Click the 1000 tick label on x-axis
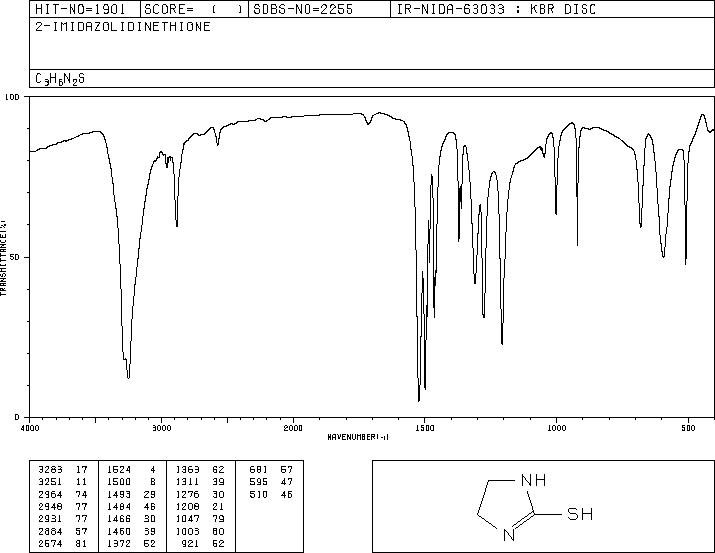The width and height of the screenshot is (715, 553). click(556, 428)
